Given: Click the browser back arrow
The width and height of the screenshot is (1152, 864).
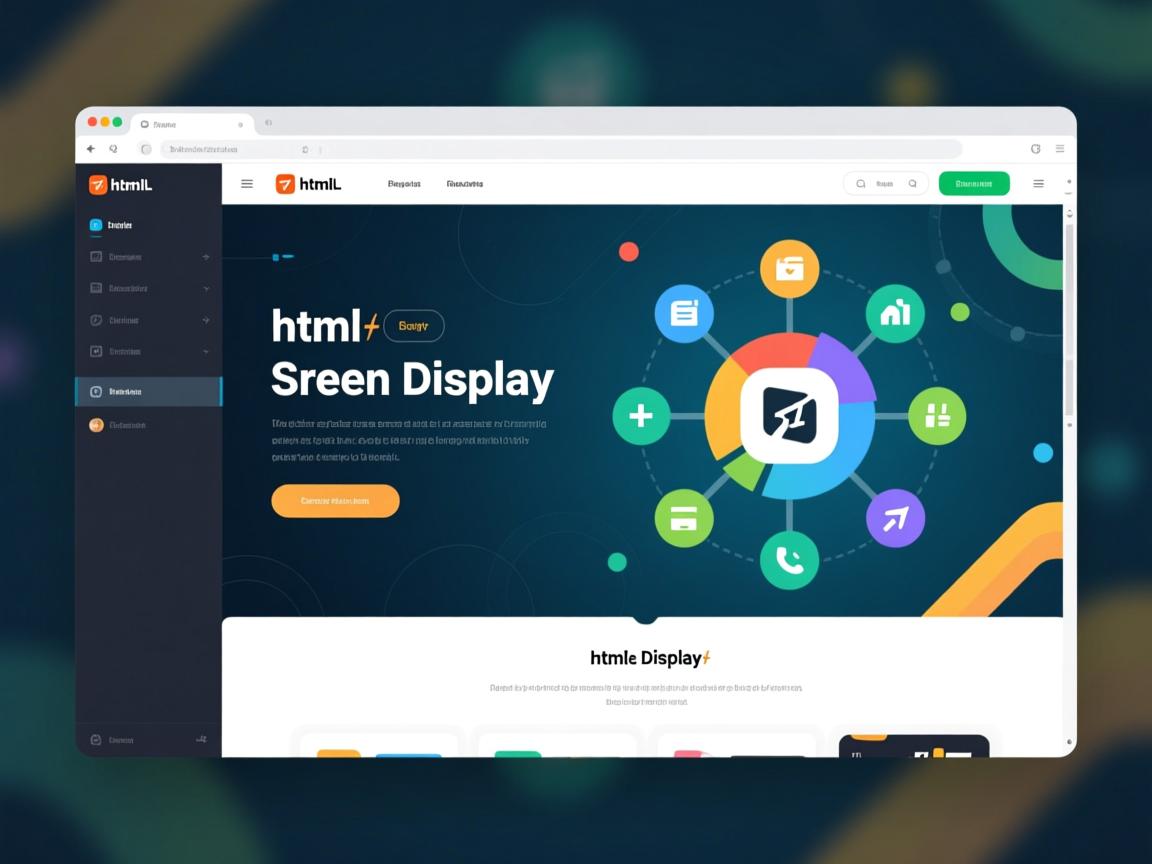Looking at the screenshot, I should [91, 149].
